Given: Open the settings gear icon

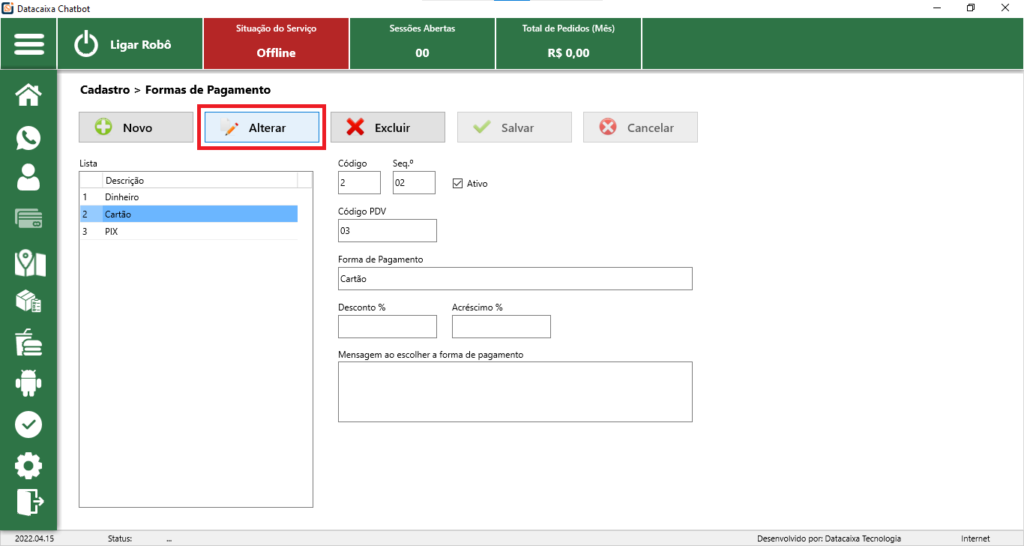Looking at the screenshot, I should click(29, 465).
